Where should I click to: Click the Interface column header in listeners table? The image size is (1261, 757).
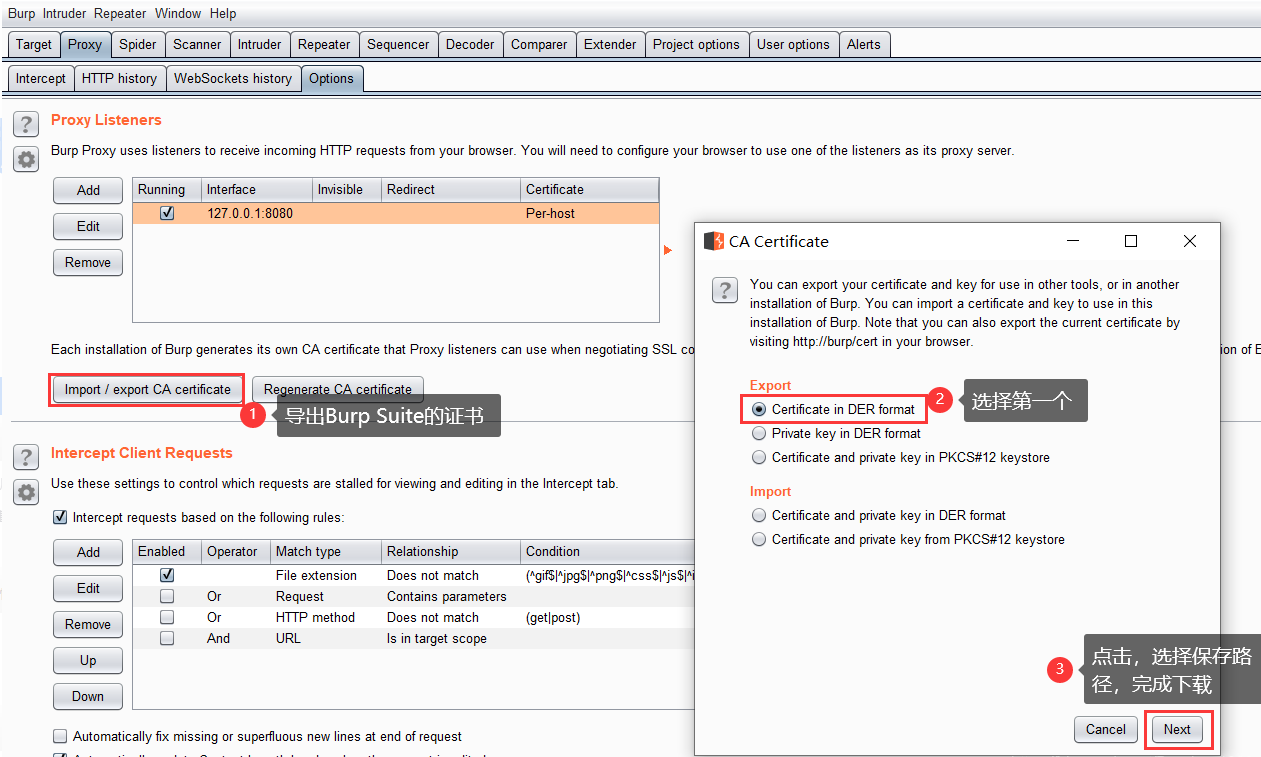[x=256, y=189]
